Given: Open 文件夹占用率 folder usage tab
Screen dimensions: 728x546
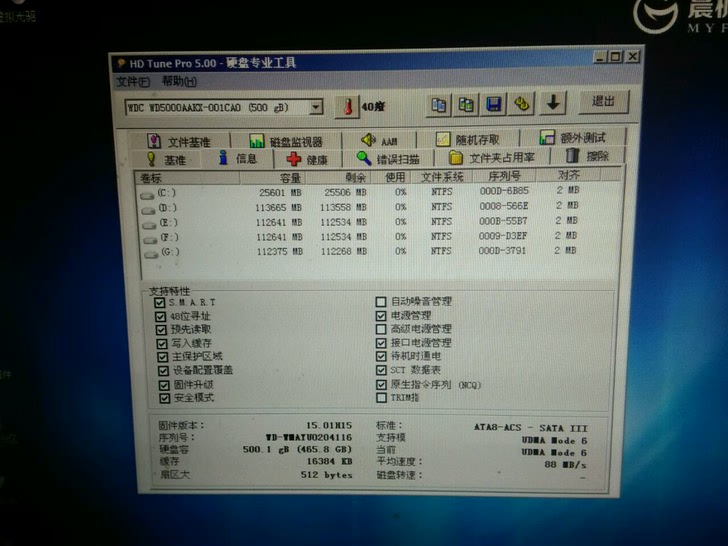Looking at the screenshot, I should tap(492, 158).
